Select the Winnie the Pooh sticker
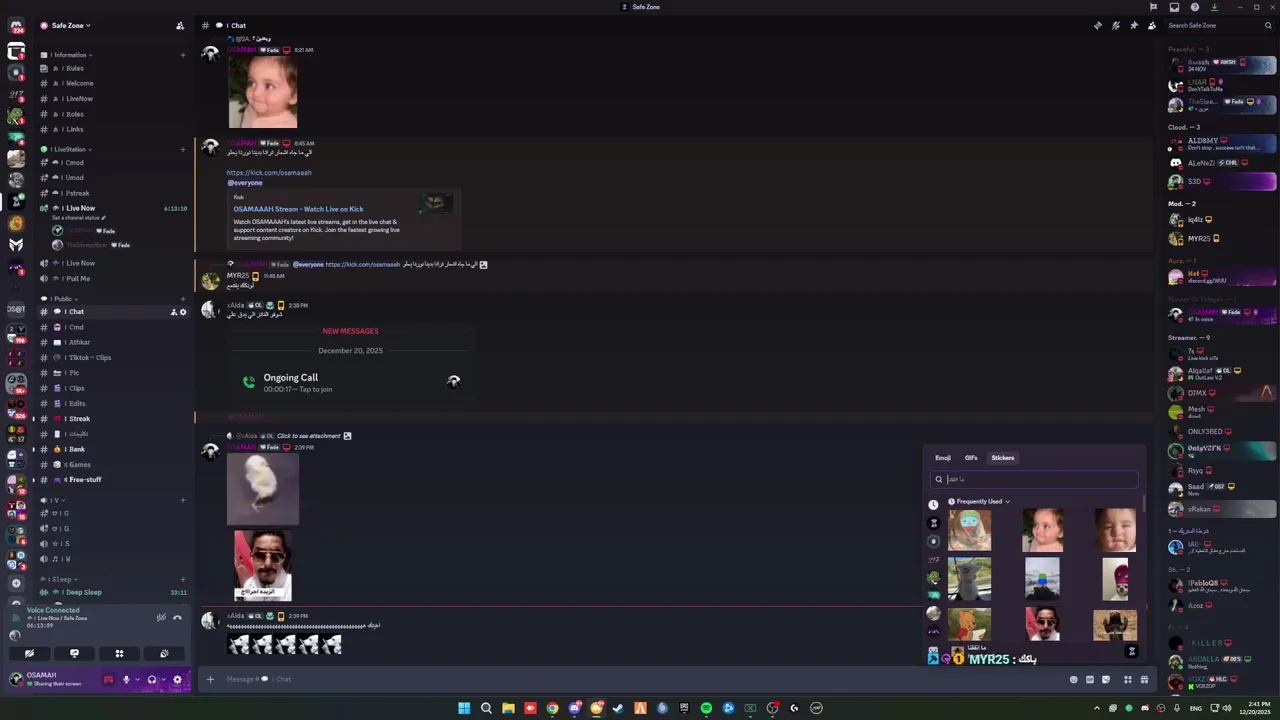1280x720 pixels. point(970,625)
